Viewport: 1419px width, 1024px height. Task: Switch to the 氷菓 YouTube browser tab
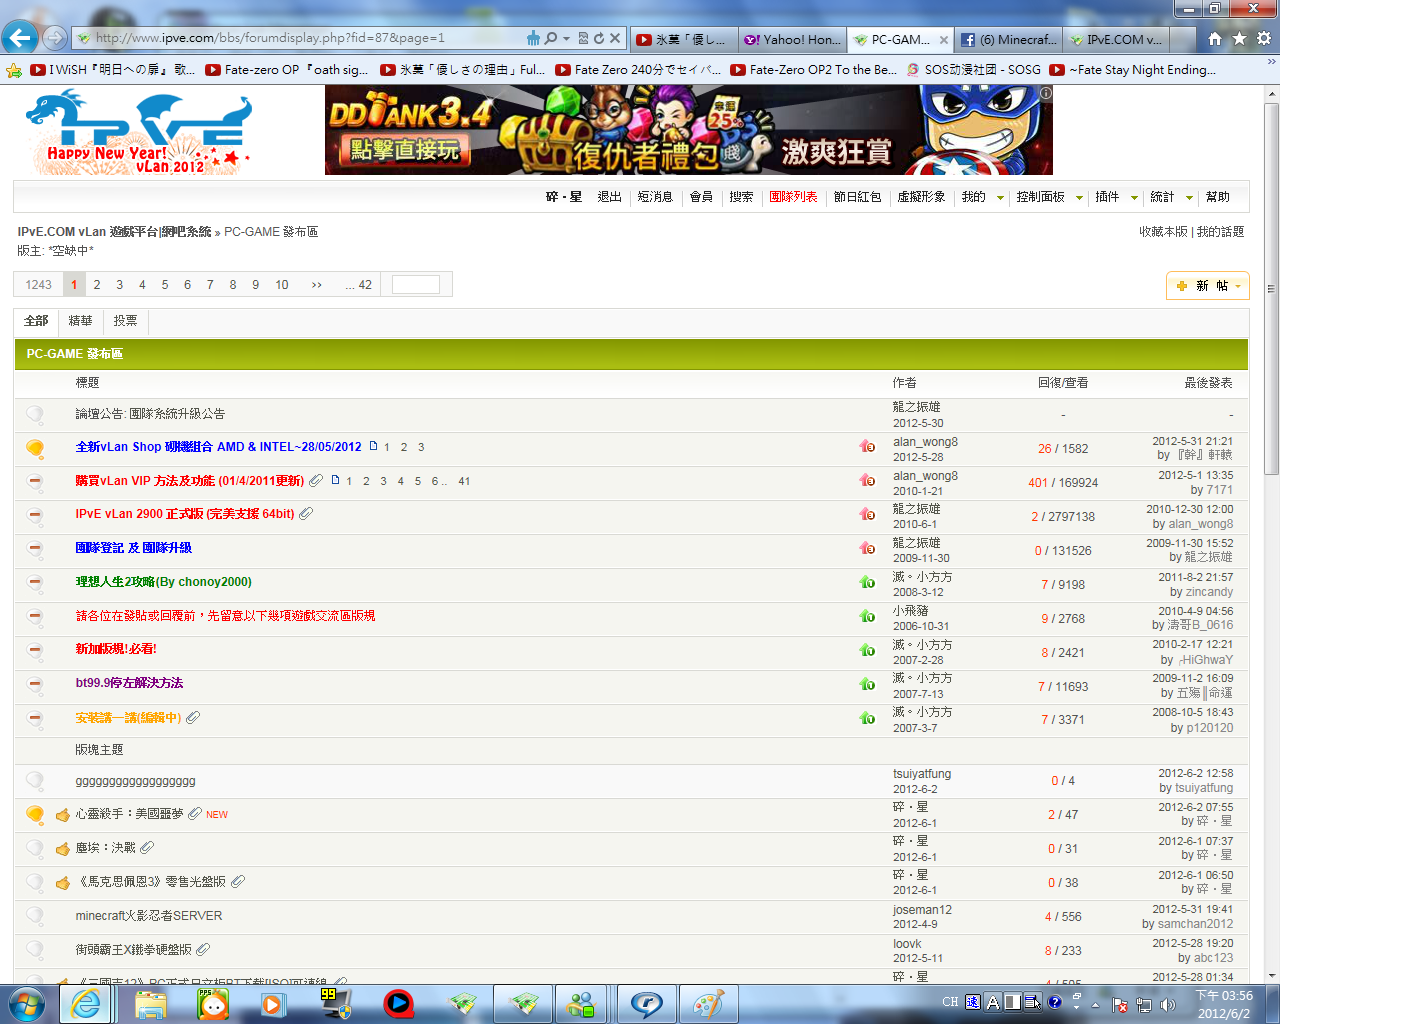[684, 40]
